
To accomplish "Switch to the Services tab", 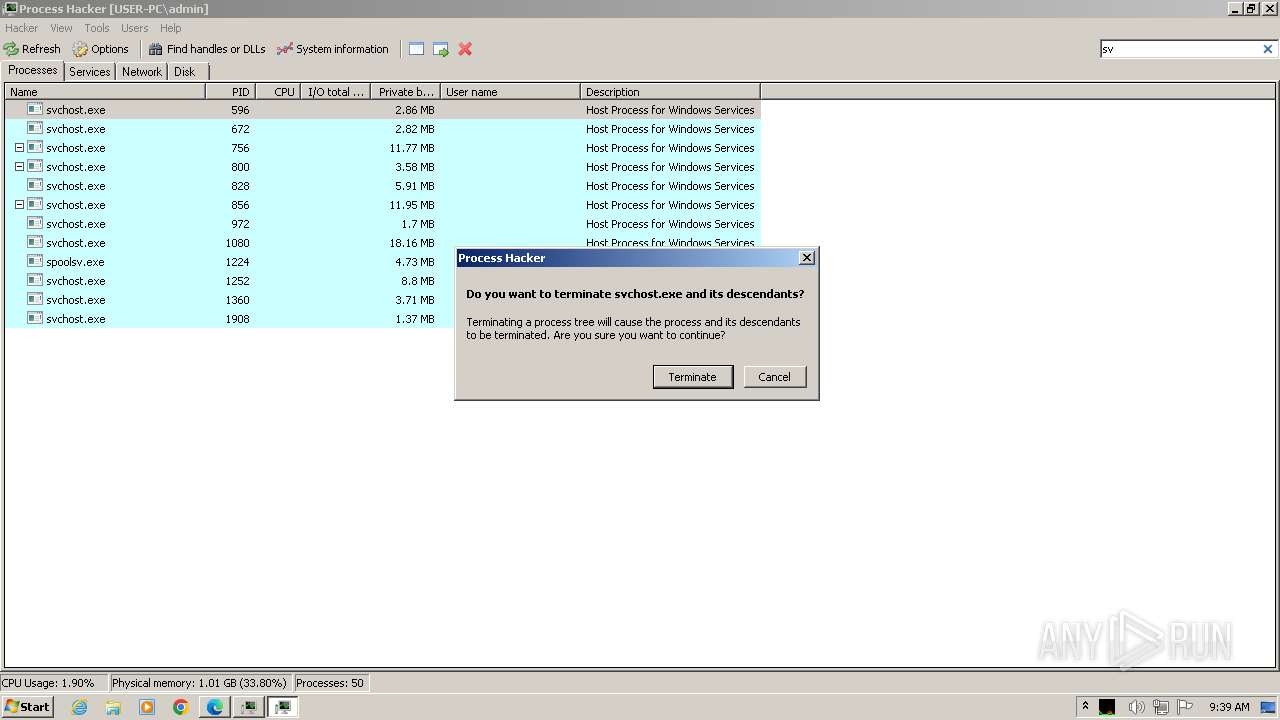I will [90, 72].
